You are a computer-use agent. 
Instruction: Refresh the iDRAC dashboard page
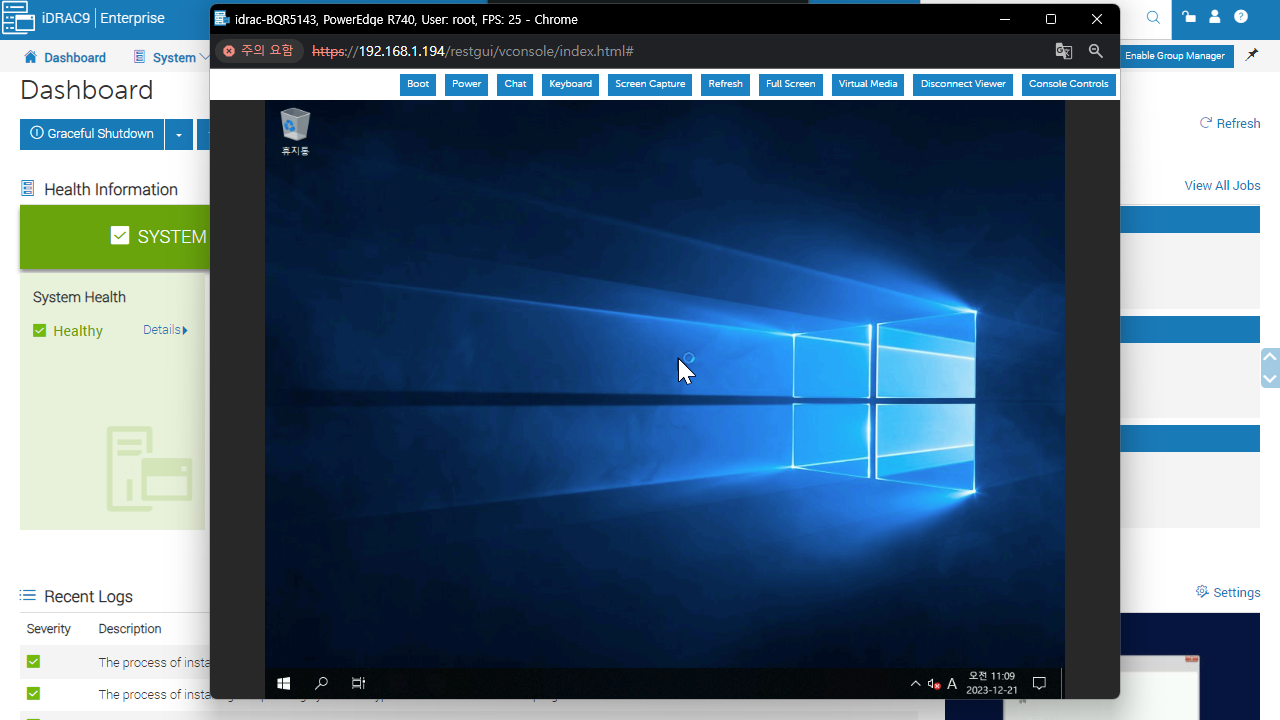click(x=1230, y=123)
